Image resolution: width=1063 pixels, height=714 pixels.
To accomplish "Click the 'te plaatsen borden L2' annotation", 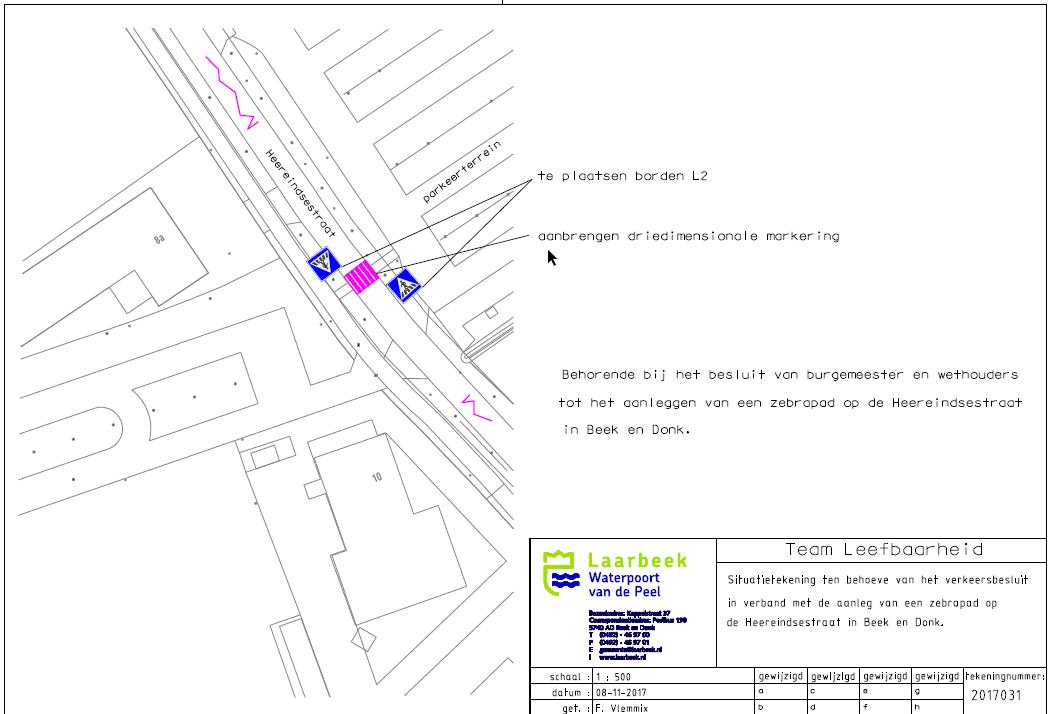I will click(x=622, y=176).
